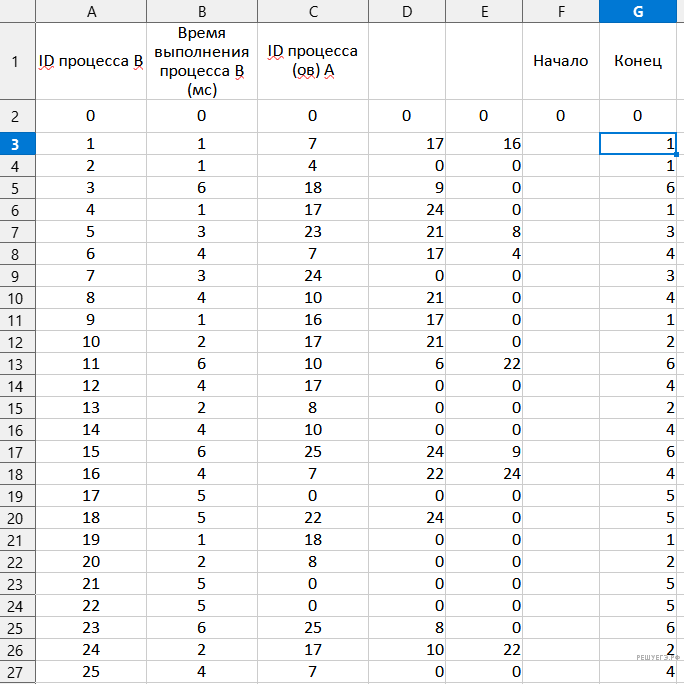Viewport: 684px width, 684px height.
Task: Click column D header
Action: coord(407,12)
